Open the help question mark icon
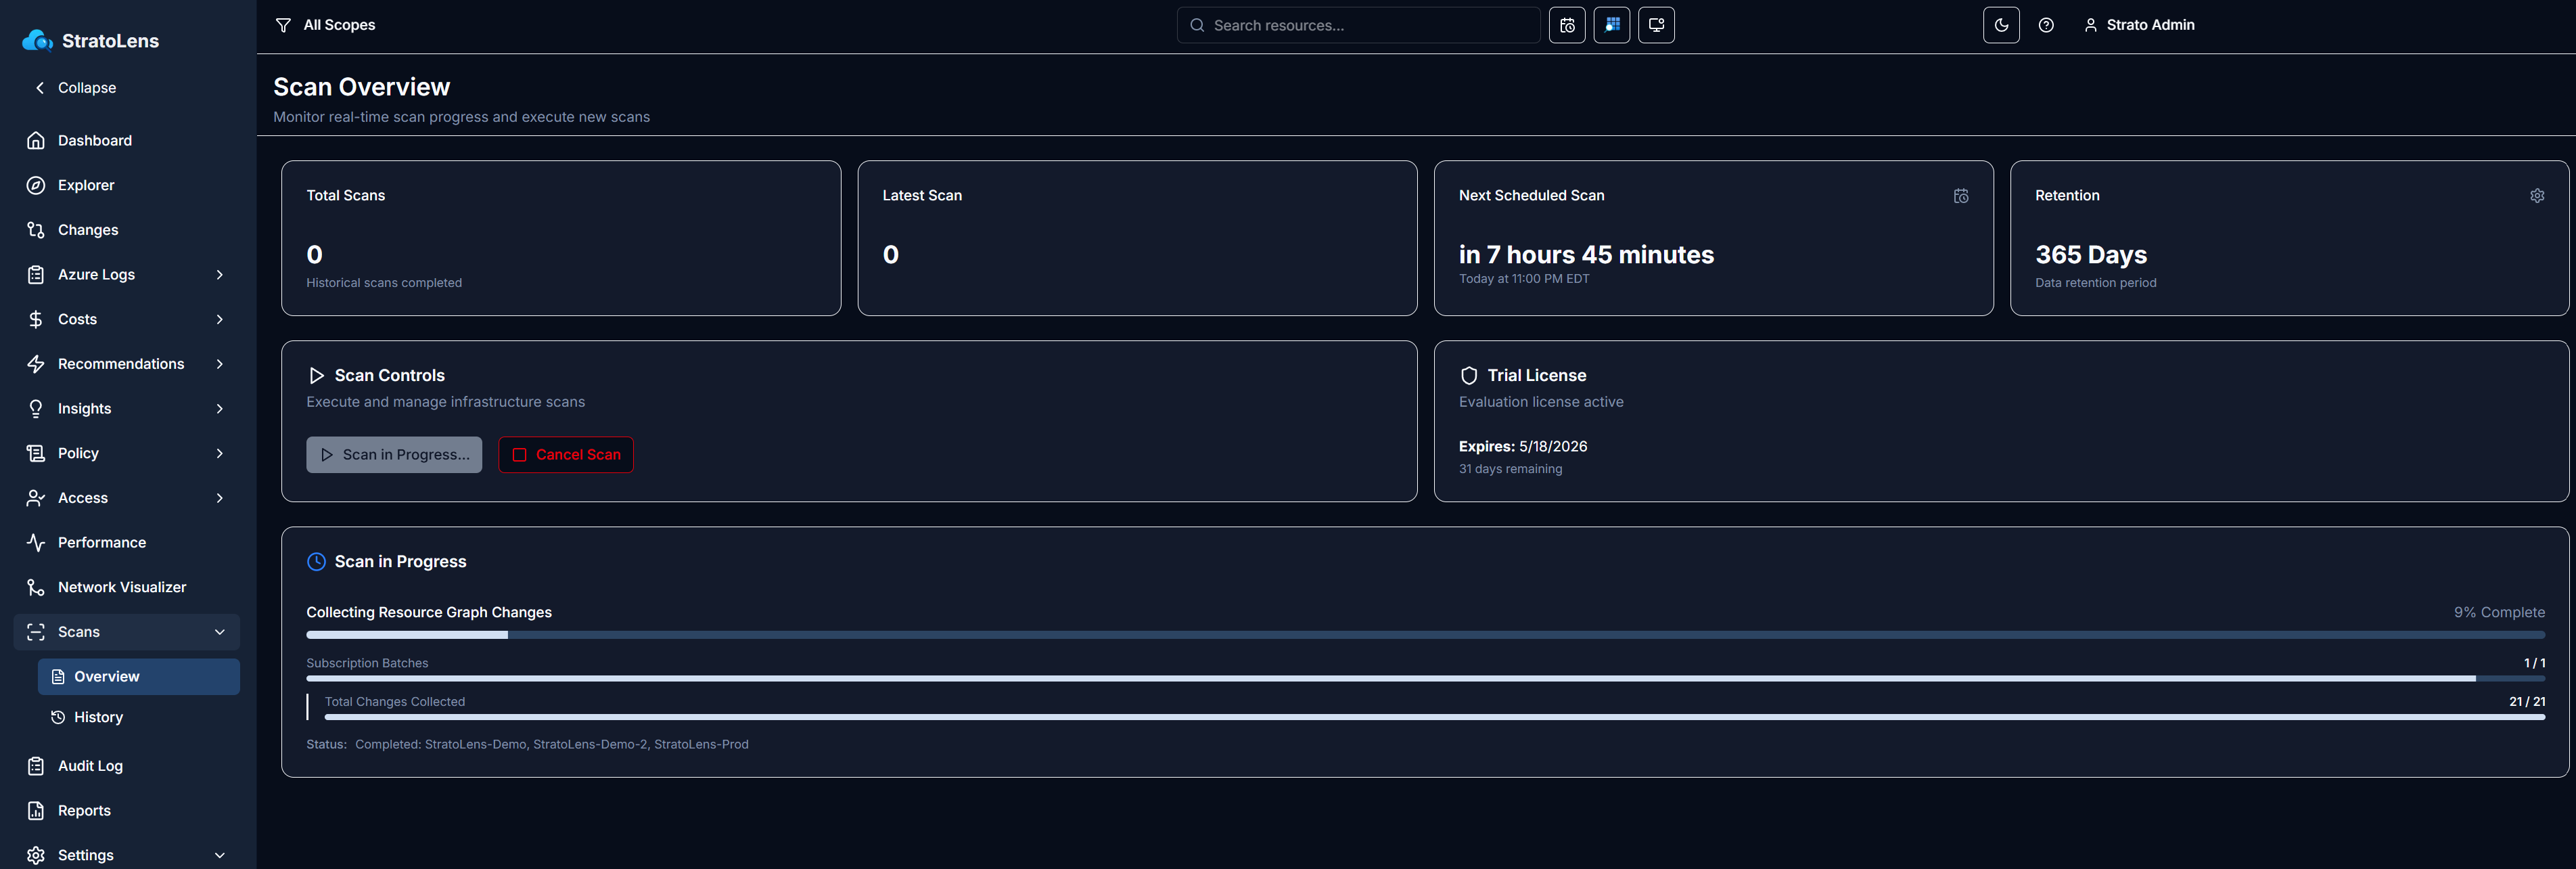Screen dimensions: 2576x869 tap(2045, 25)
